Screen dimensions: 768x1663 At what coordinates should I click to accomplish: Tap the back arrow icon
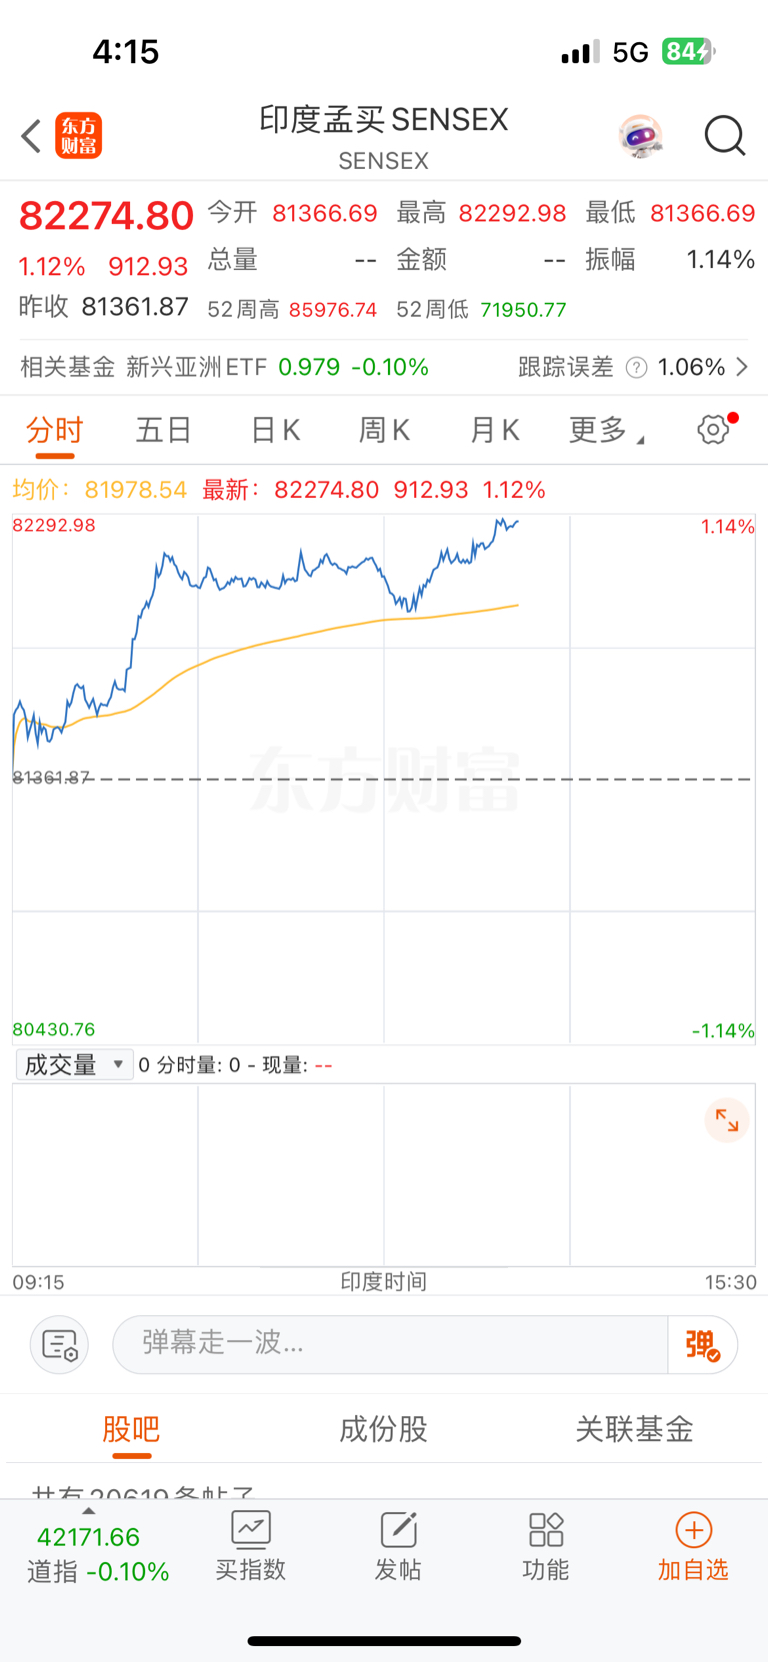(x=31, y=136)
